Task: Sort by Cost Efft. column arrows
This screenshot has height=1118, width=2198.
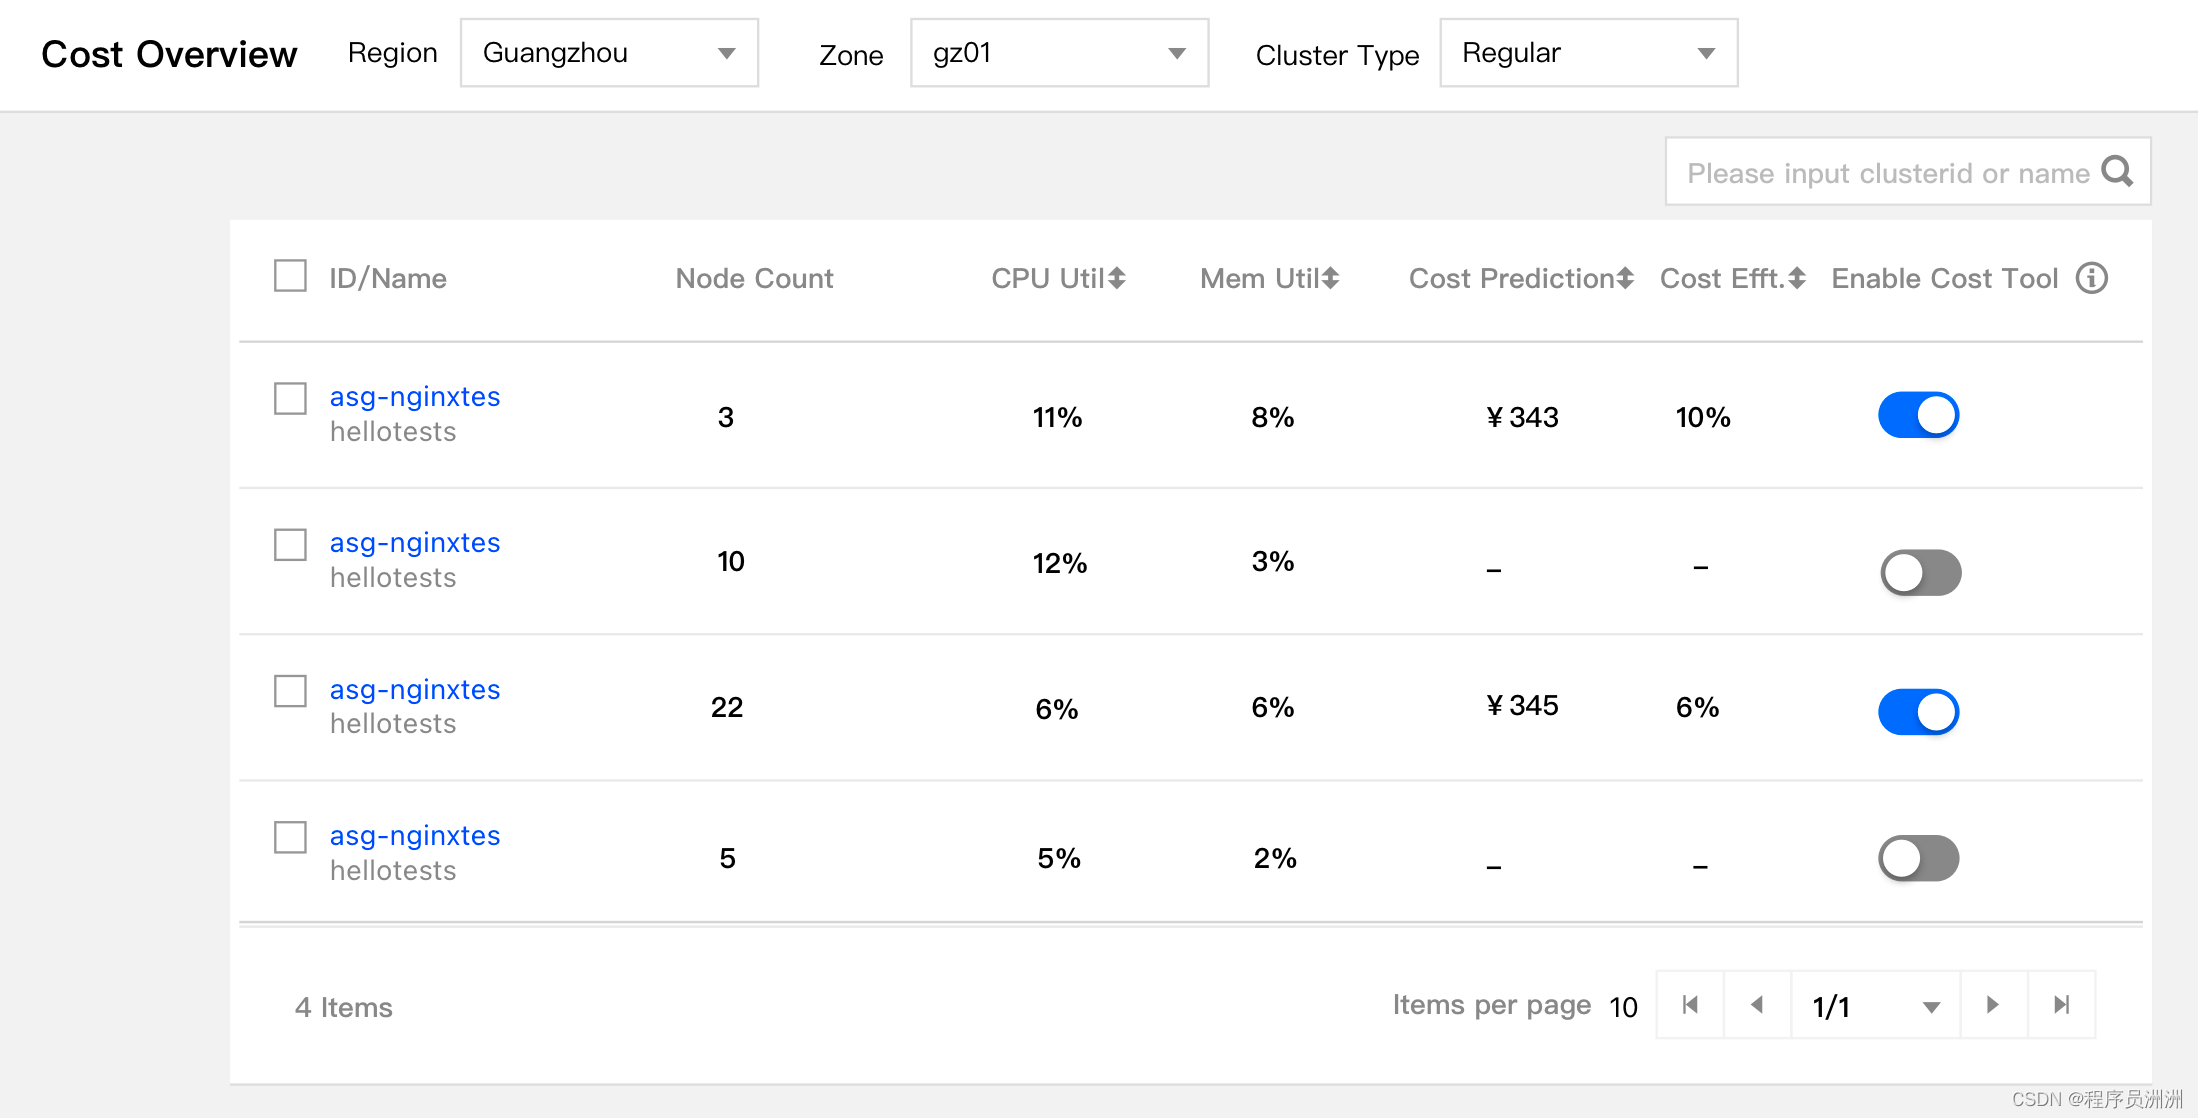Action: pos(1797,278)
